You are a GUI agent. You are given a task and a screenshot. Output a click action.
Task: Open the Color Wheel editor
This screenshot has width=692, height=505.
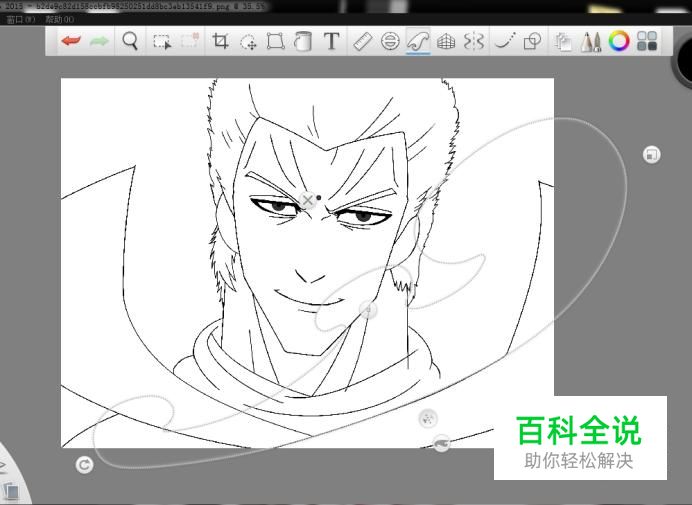(x=619, y=41)
